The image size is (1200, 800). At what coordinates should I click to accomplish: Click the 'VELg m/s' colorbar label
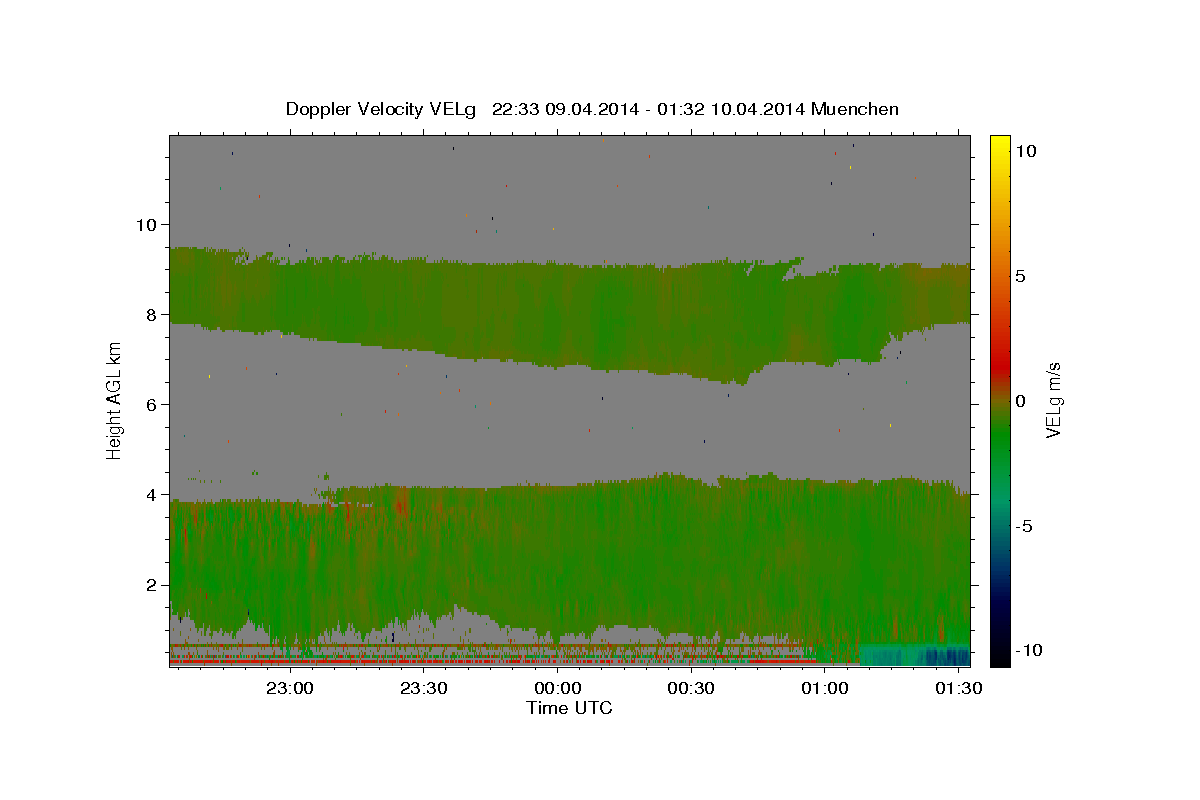pos(1054,401)
